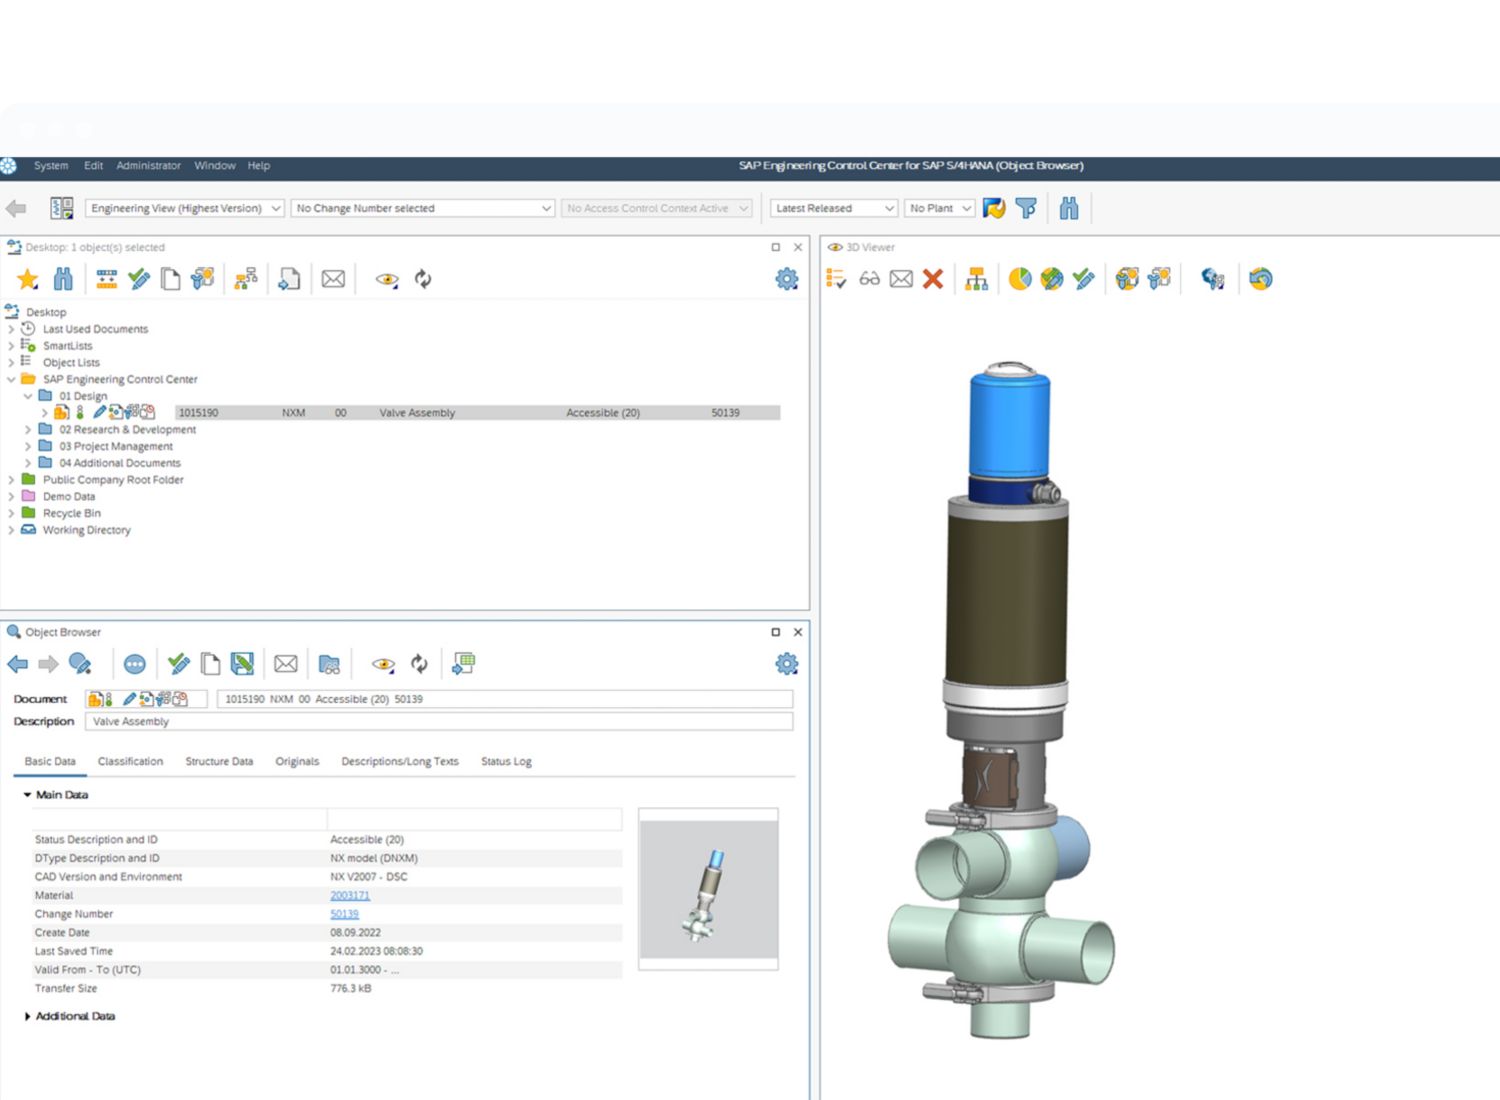Click the yellow-blue refresh icon beside No Plant

994,208
